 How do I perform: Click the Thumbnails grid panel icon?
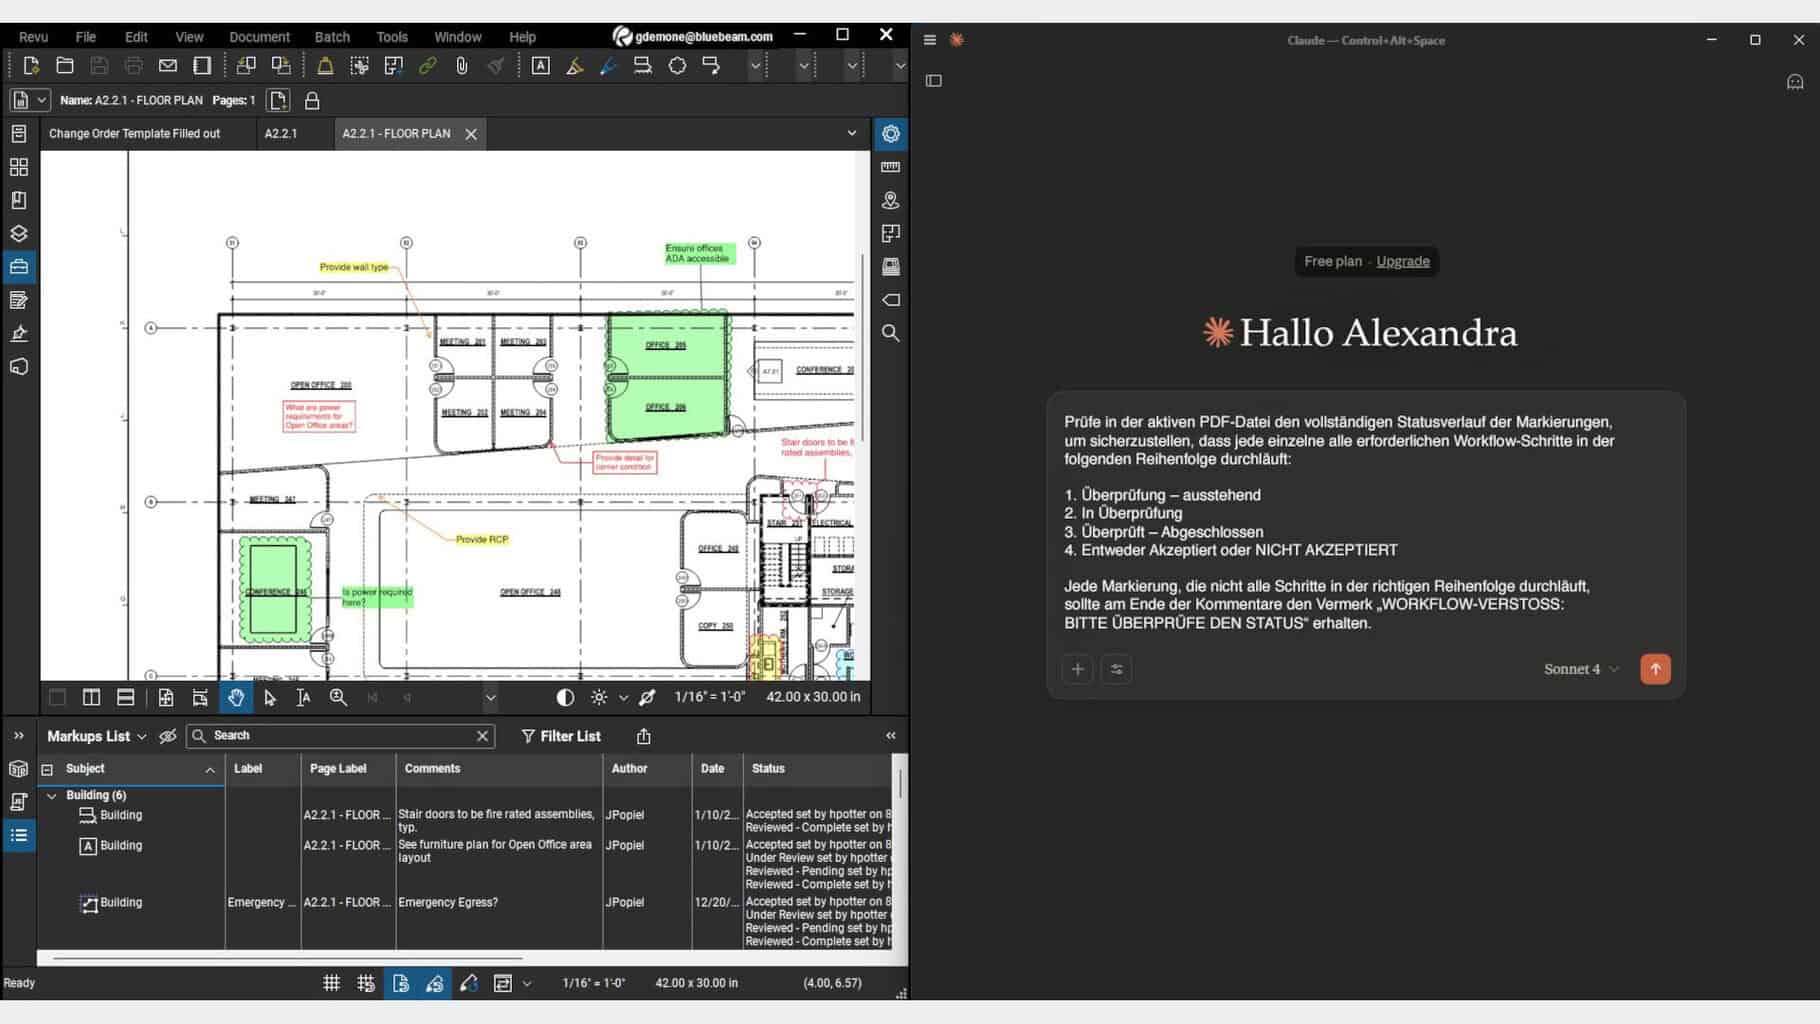click(19, 167)
